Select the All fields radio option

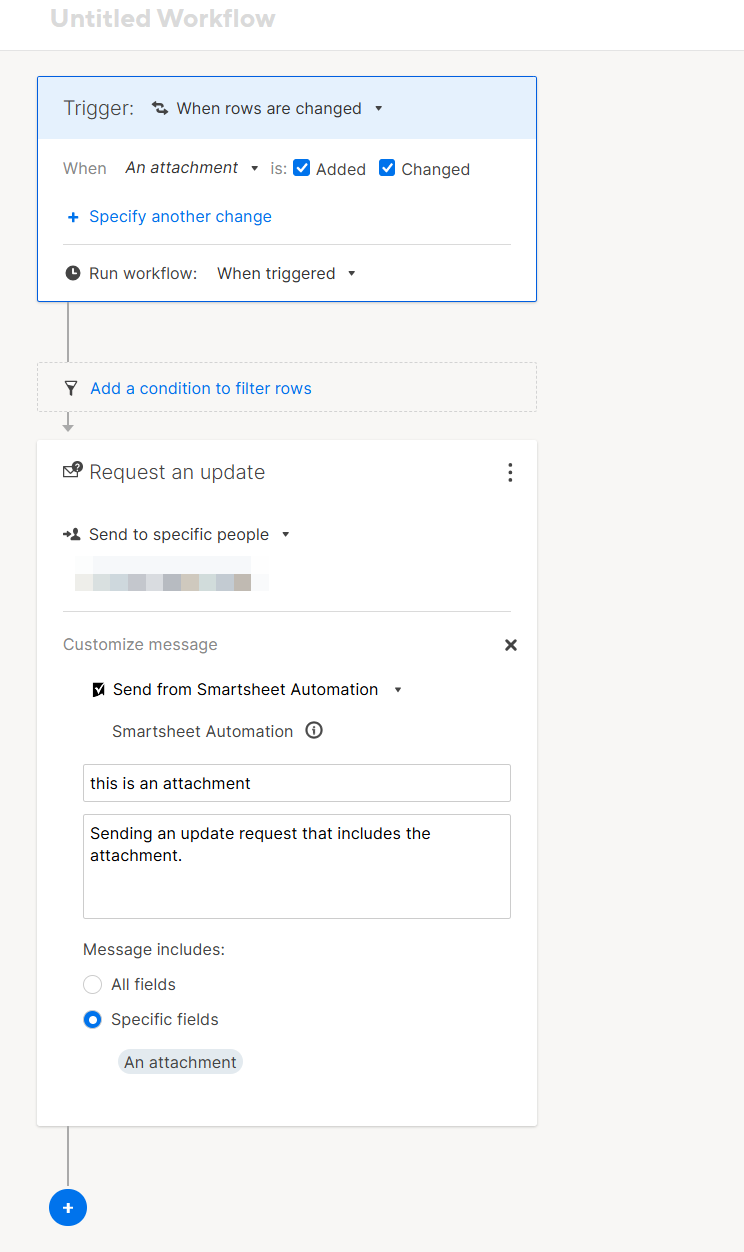(x=93, y=985)
